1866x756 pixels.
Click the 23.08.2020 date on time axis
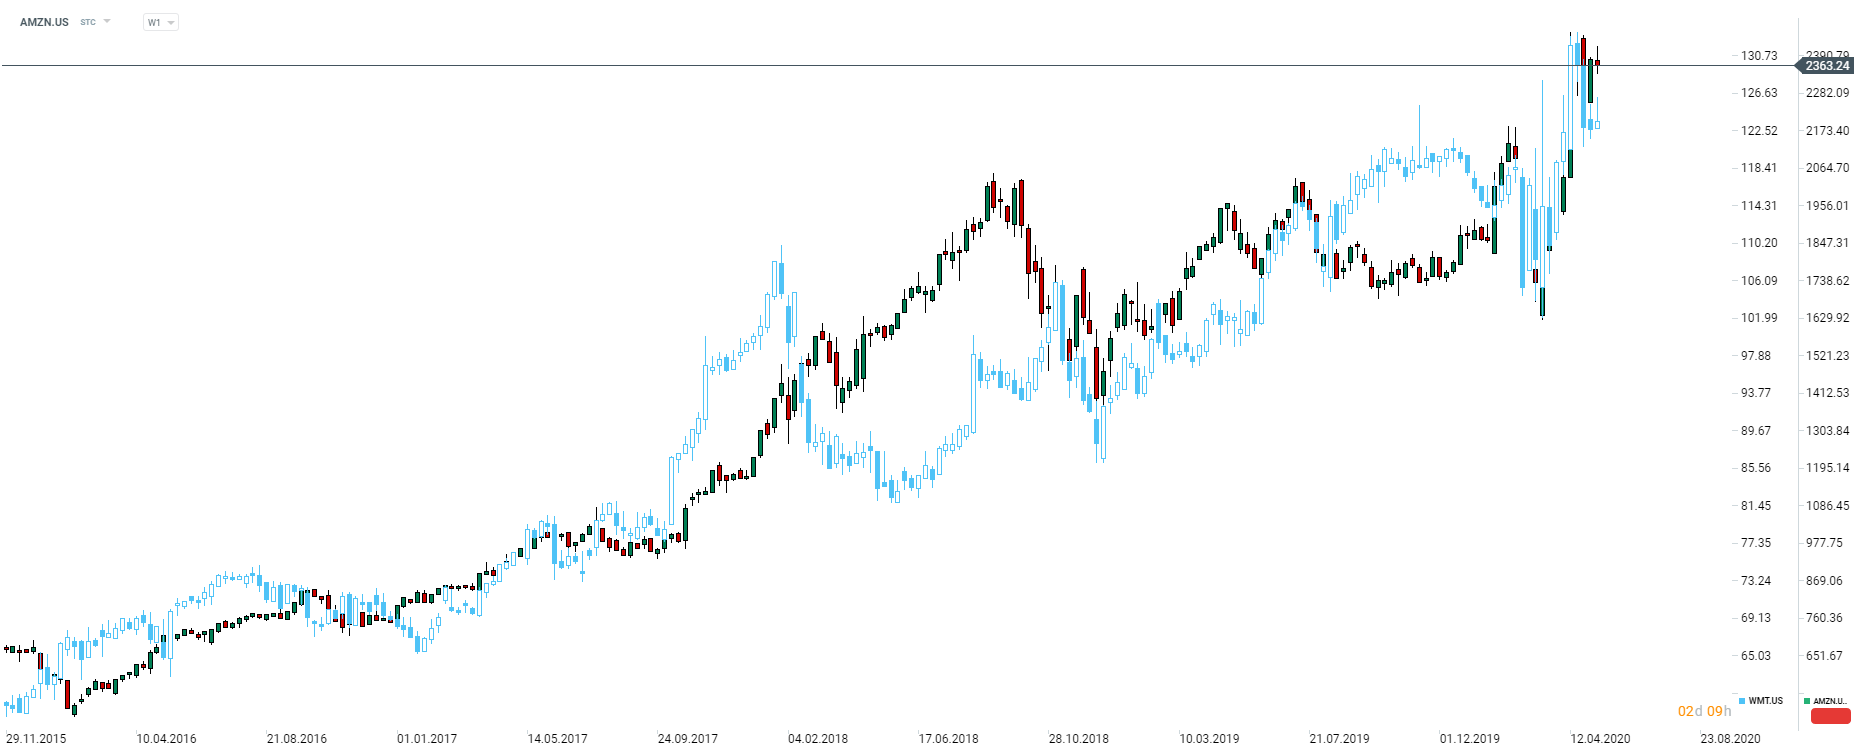(x=1730, y=739)
